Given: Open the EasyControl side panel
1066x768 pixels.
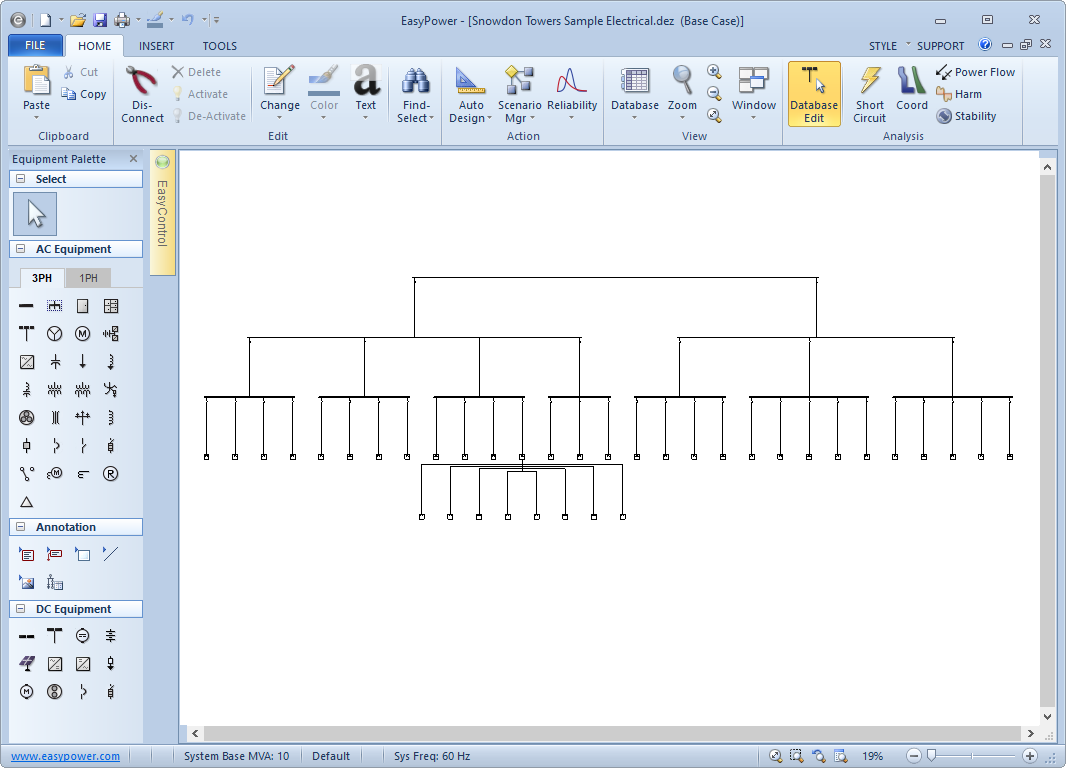Looking at the screenshot, I should click(162, 212).
